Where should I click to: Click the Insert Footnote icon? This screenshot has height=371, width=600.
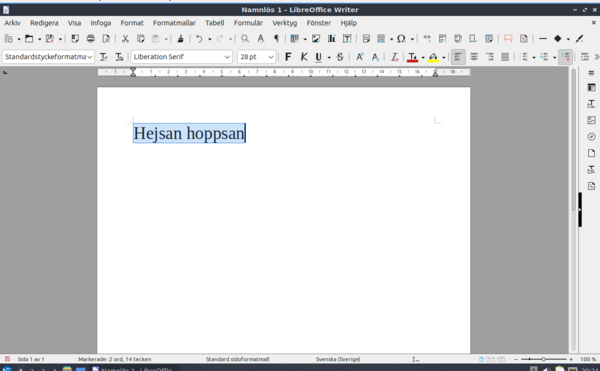pos(443,39)
